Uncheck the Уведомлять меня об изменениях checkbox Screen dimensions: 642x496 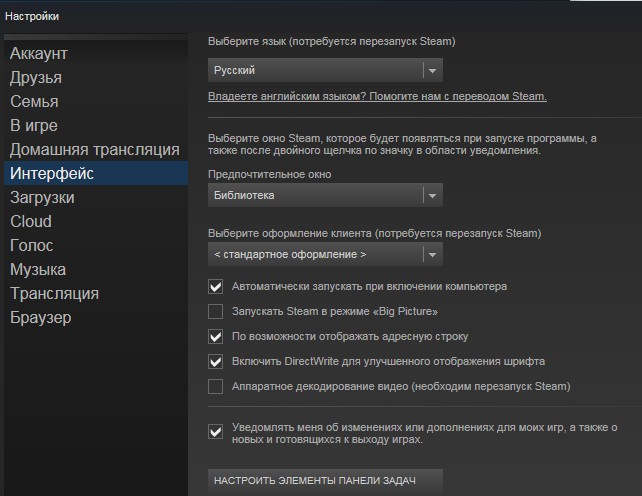pos(215,432)
